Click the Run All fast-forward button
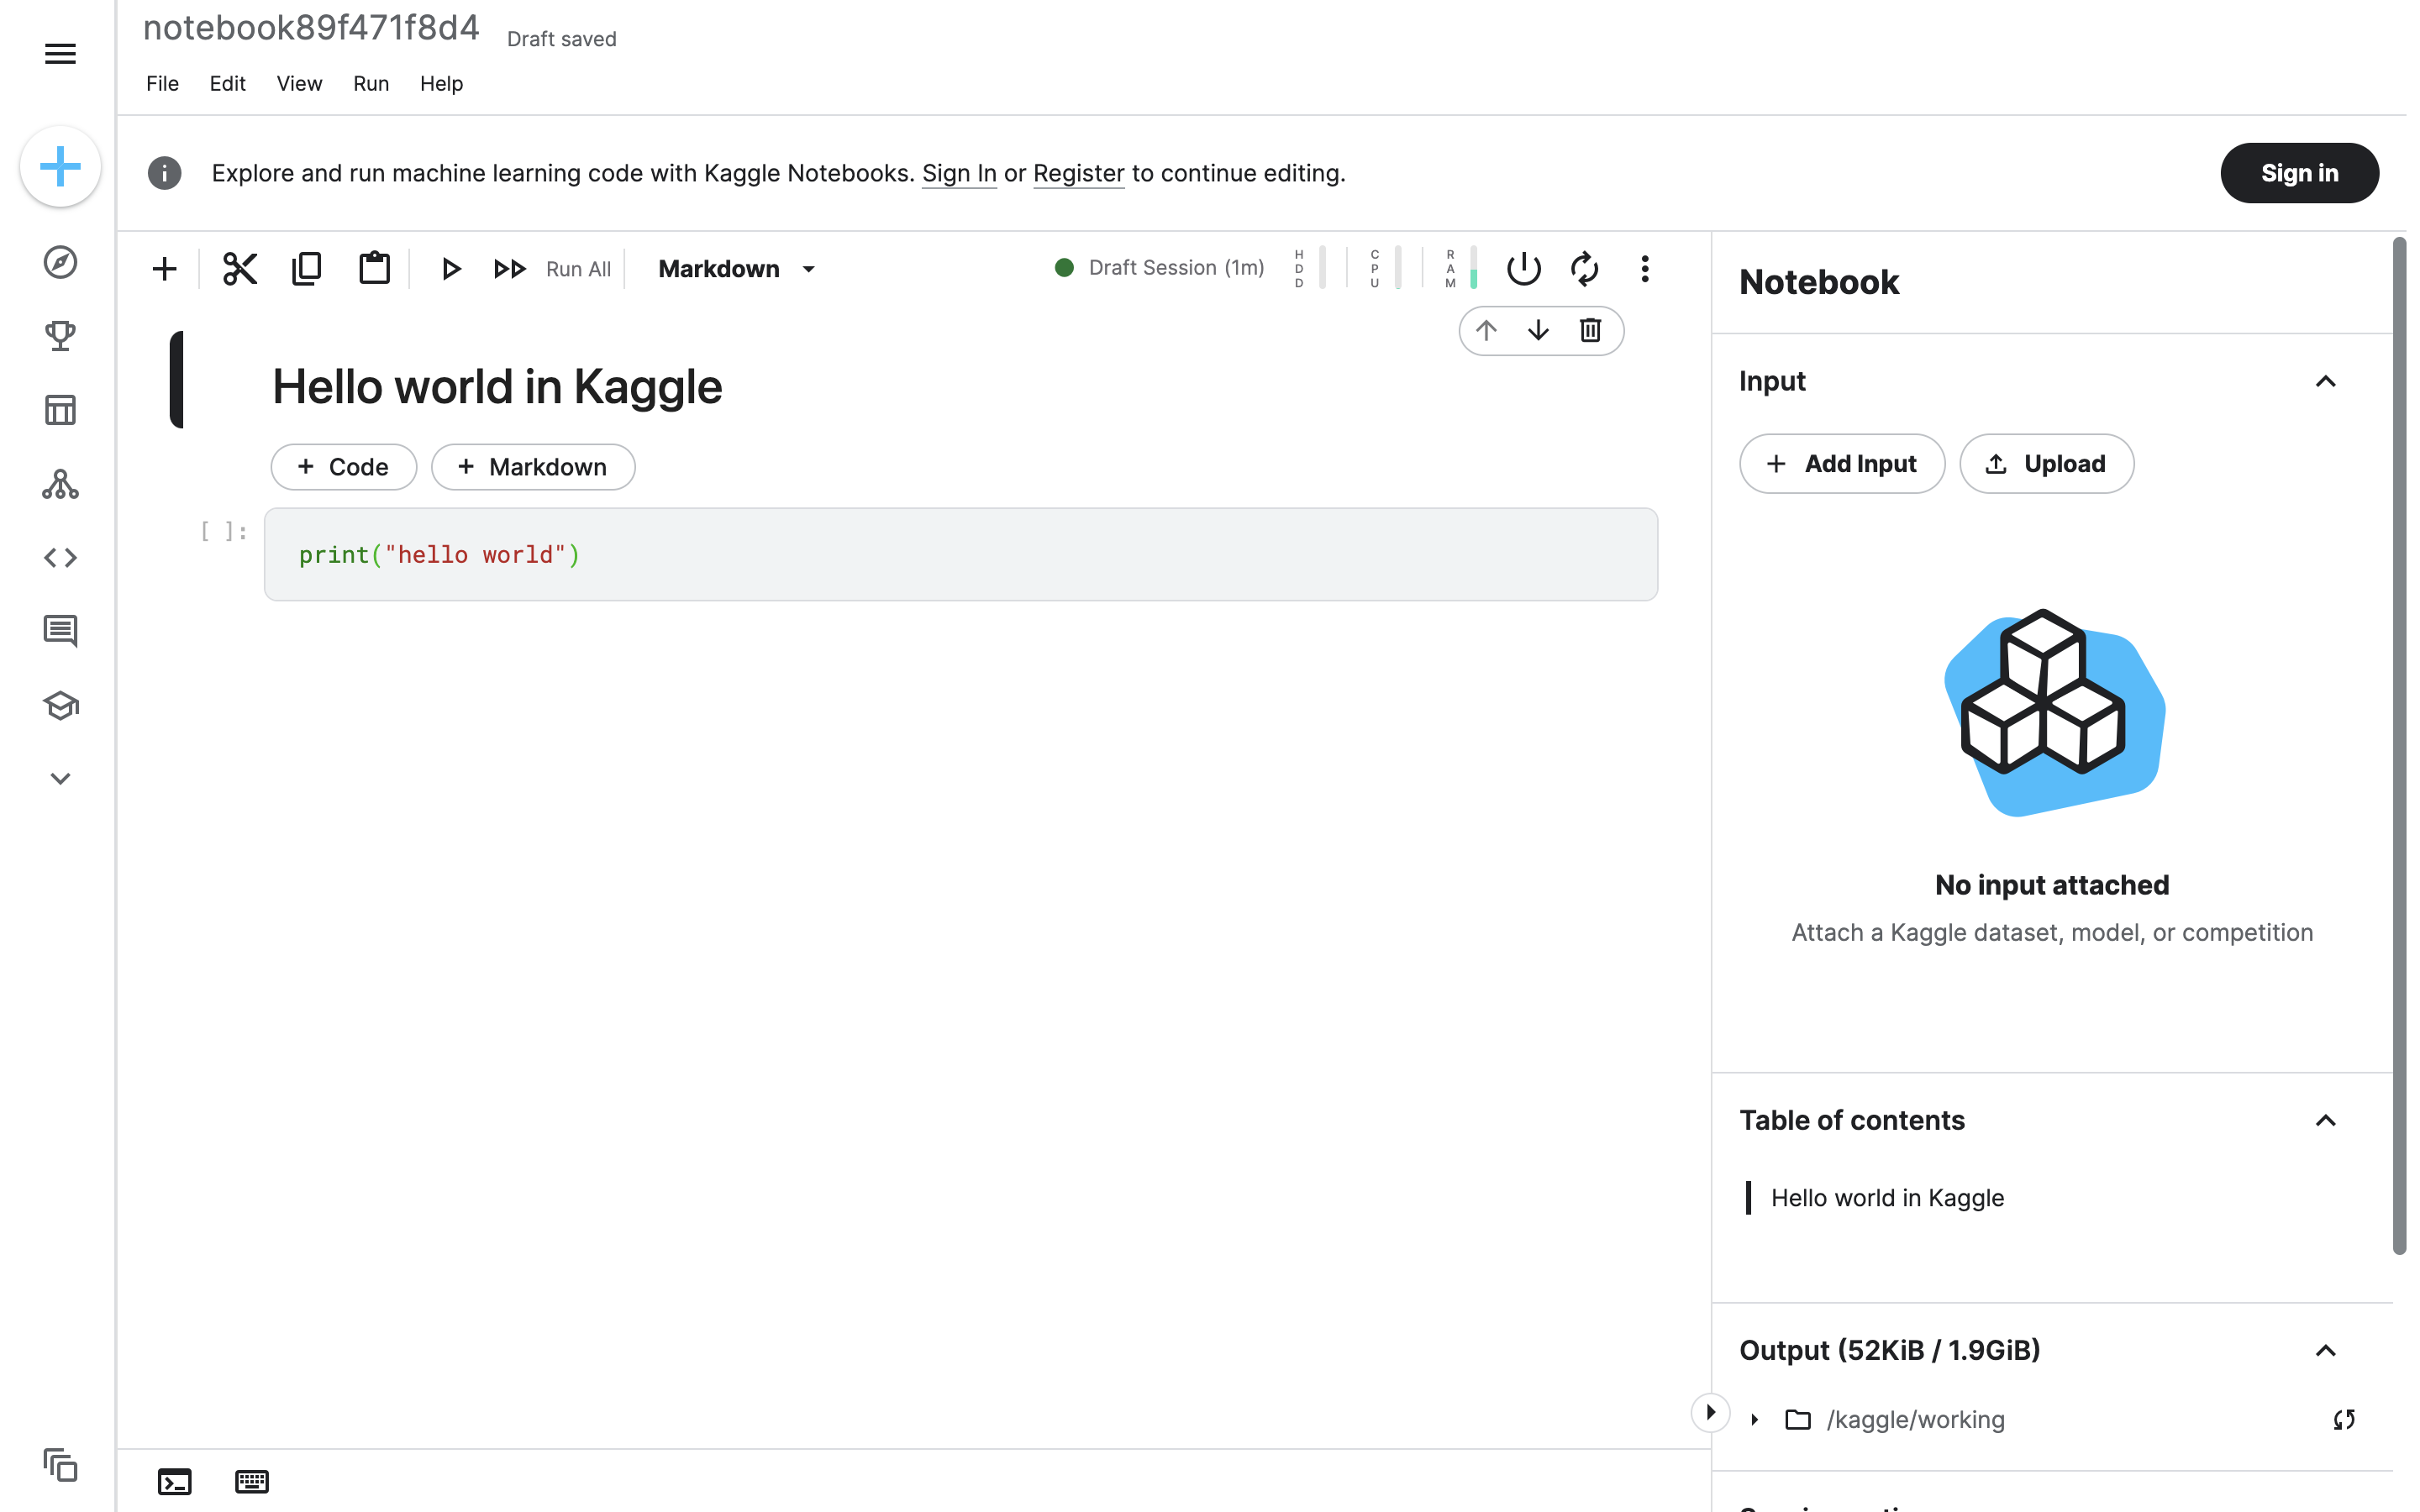Viewport: 2420px width, 1512px height. tap(552, 269)
